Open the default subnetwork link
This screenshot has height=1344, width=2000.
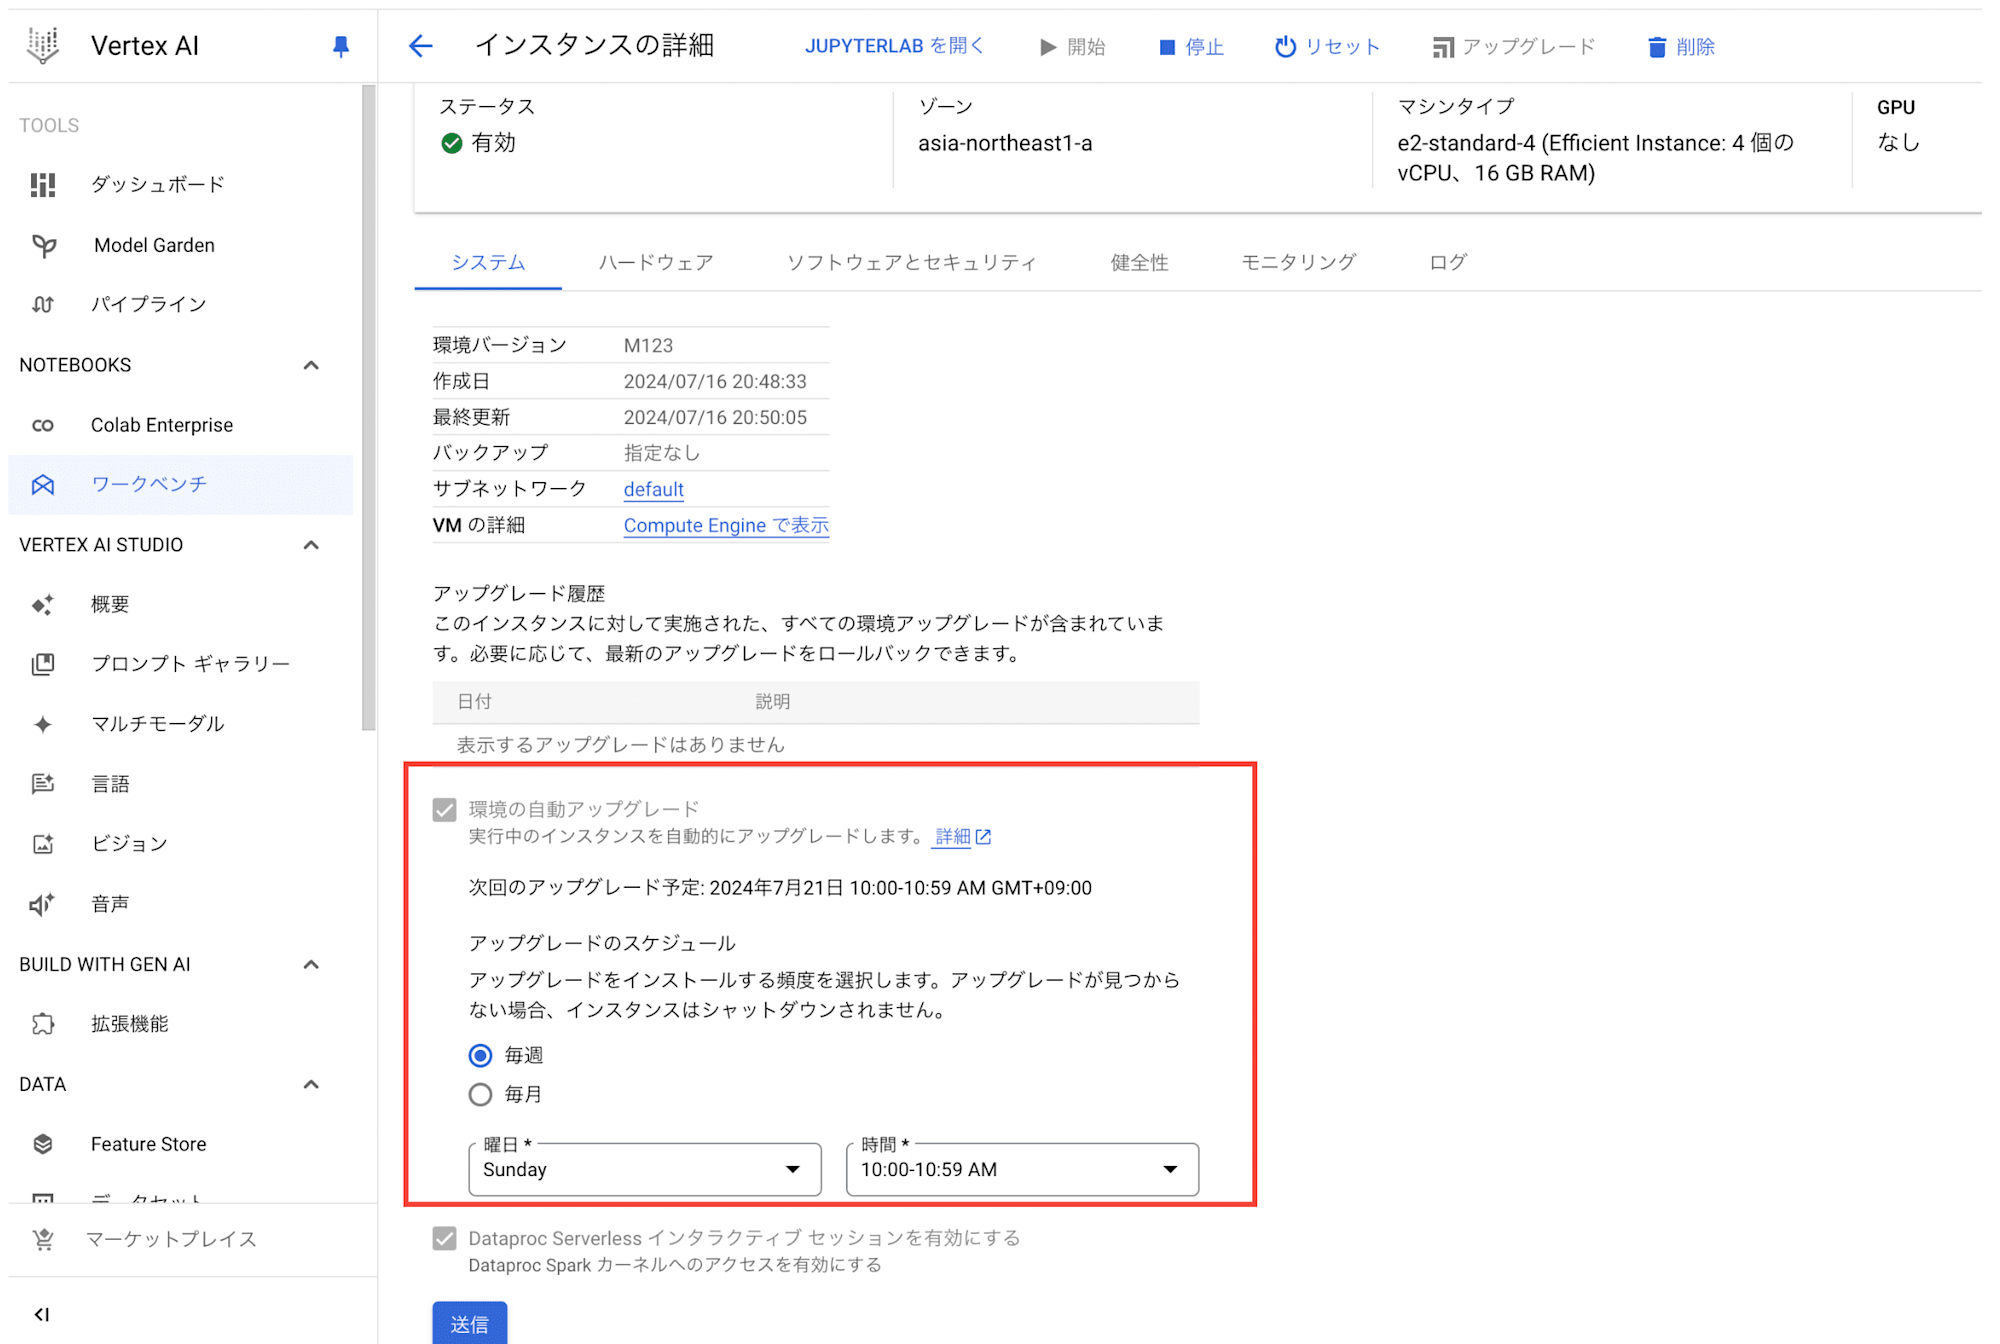pos(654,489)
